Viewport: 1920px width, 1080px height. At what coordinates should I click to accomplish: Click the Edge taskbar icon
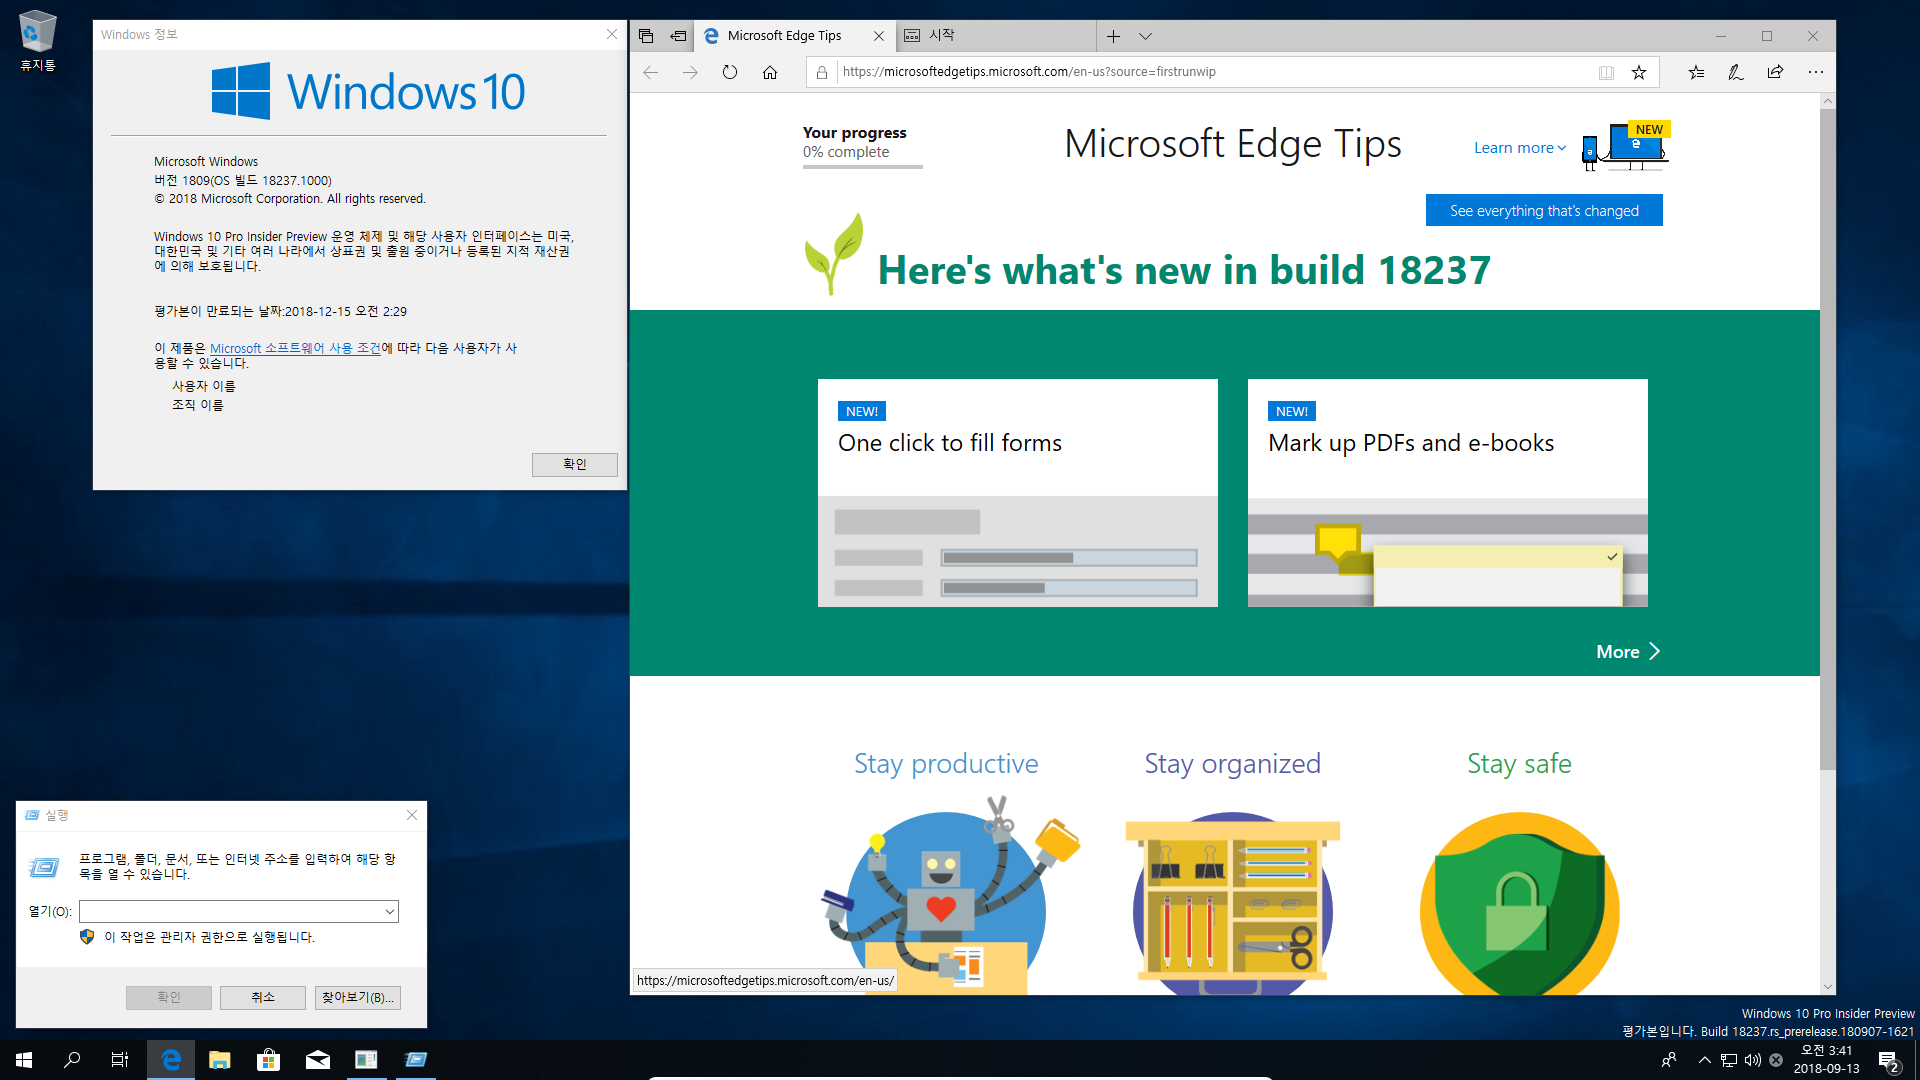[171, 1060]
